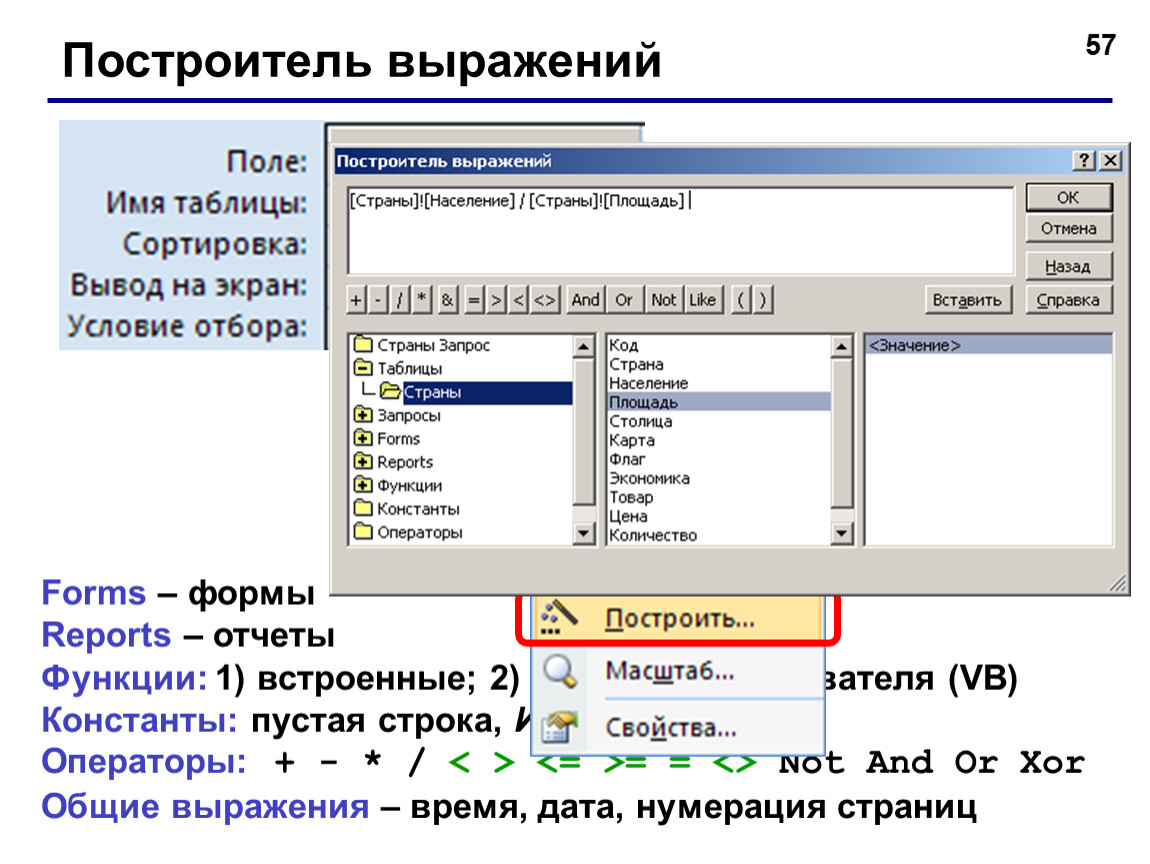Screen dimensions: 1150x864
Task: Click the build wand icon next to Построить
Action: (x=560, y=618)
